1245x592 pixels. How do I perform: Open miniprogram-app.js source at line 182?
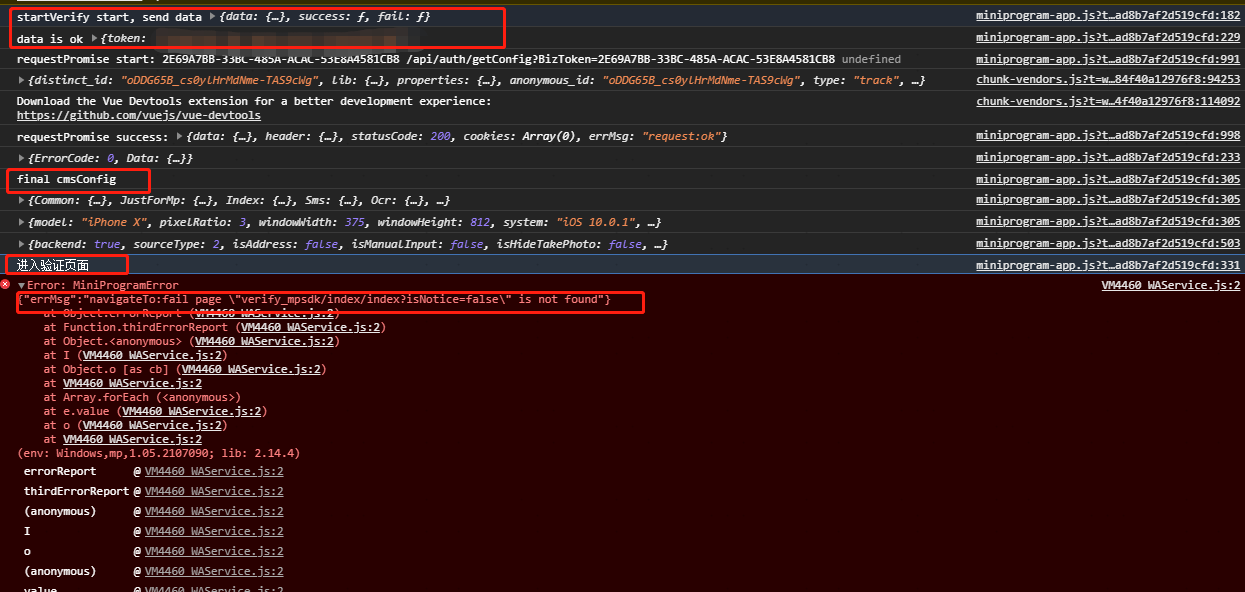(1107, 15)
